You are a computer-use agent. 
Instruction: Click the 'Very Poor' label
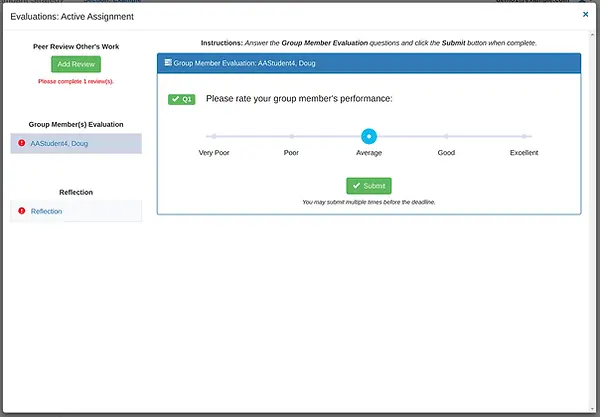click(214, 153)
